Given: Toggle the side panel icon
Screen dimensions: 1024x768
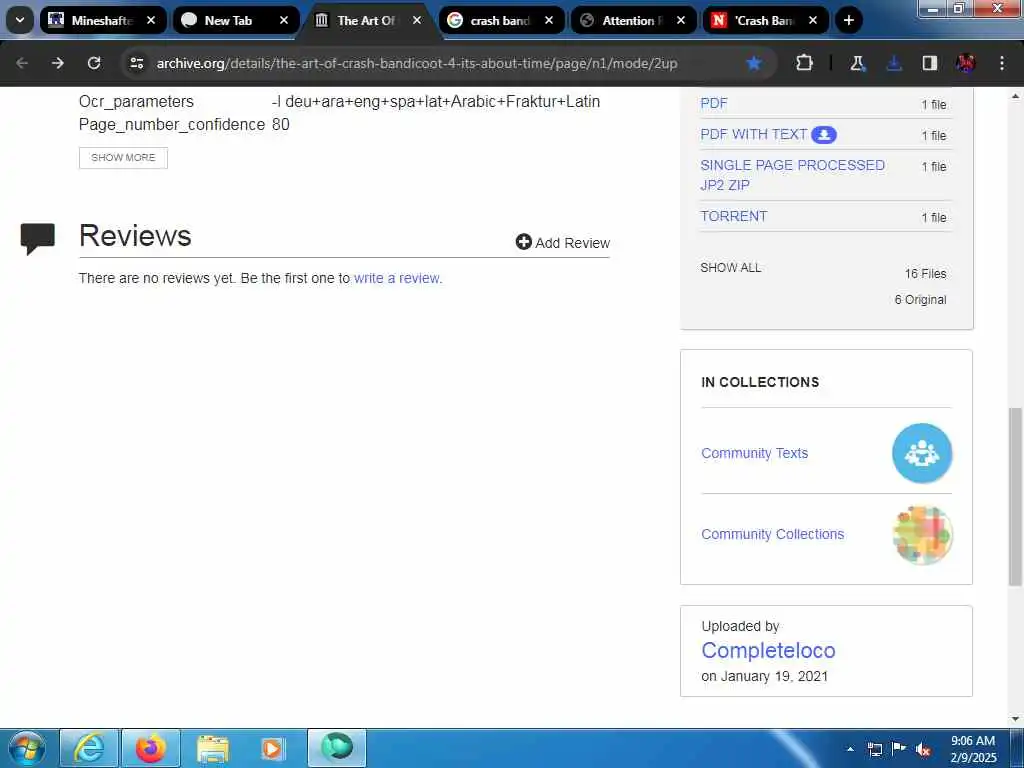Looking at the screenshot, I should coord(930,63).
